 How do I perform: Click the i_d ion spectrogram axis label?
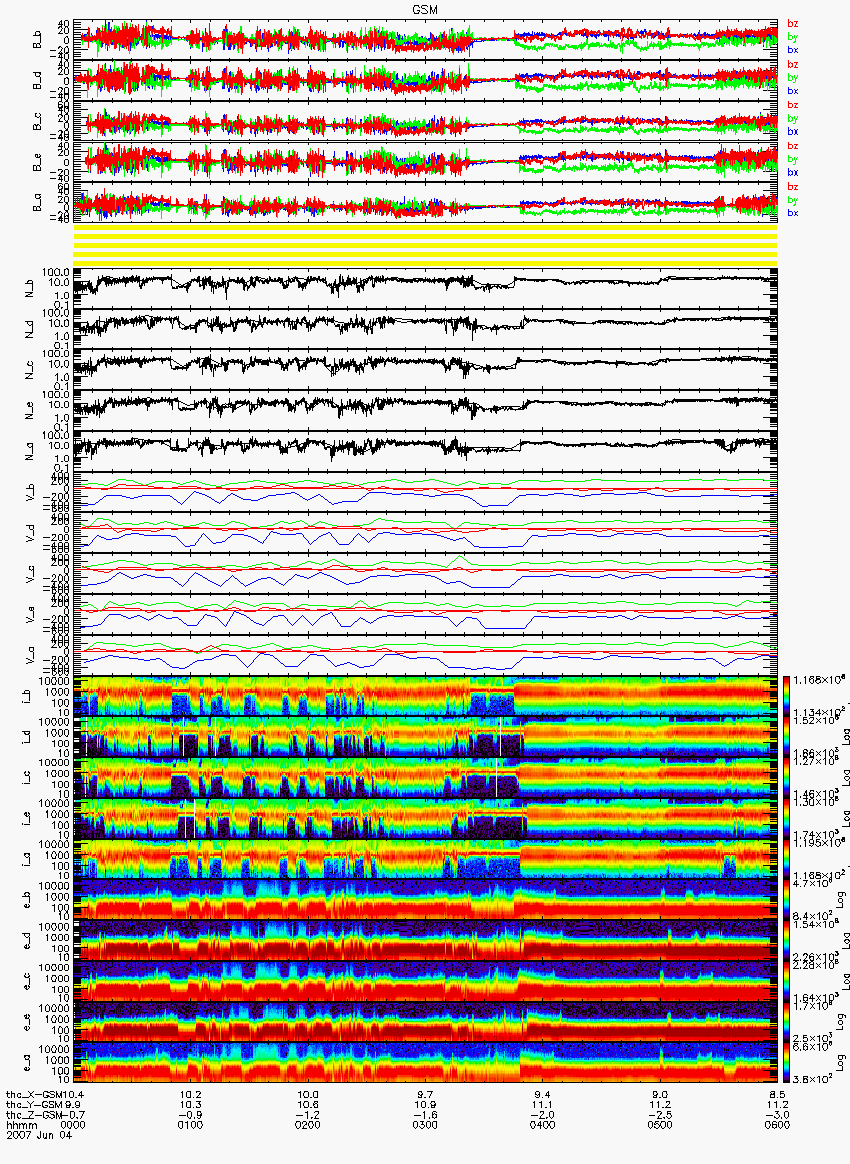click(26, 737)
